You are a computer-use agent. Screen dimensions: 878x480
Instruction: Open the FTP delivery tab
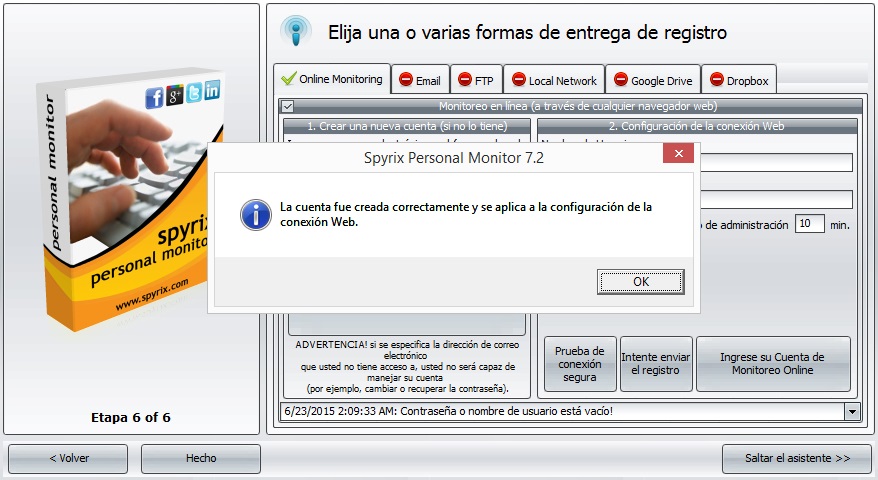[x=476, y=80]
